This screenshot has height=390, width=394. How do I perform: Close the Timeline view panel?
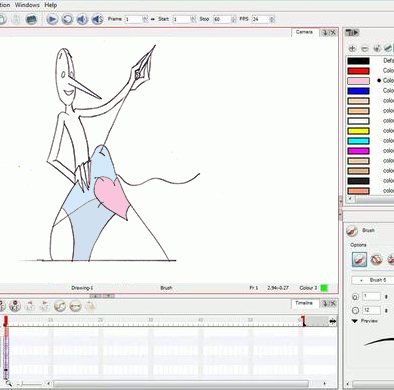click(333, 303)
